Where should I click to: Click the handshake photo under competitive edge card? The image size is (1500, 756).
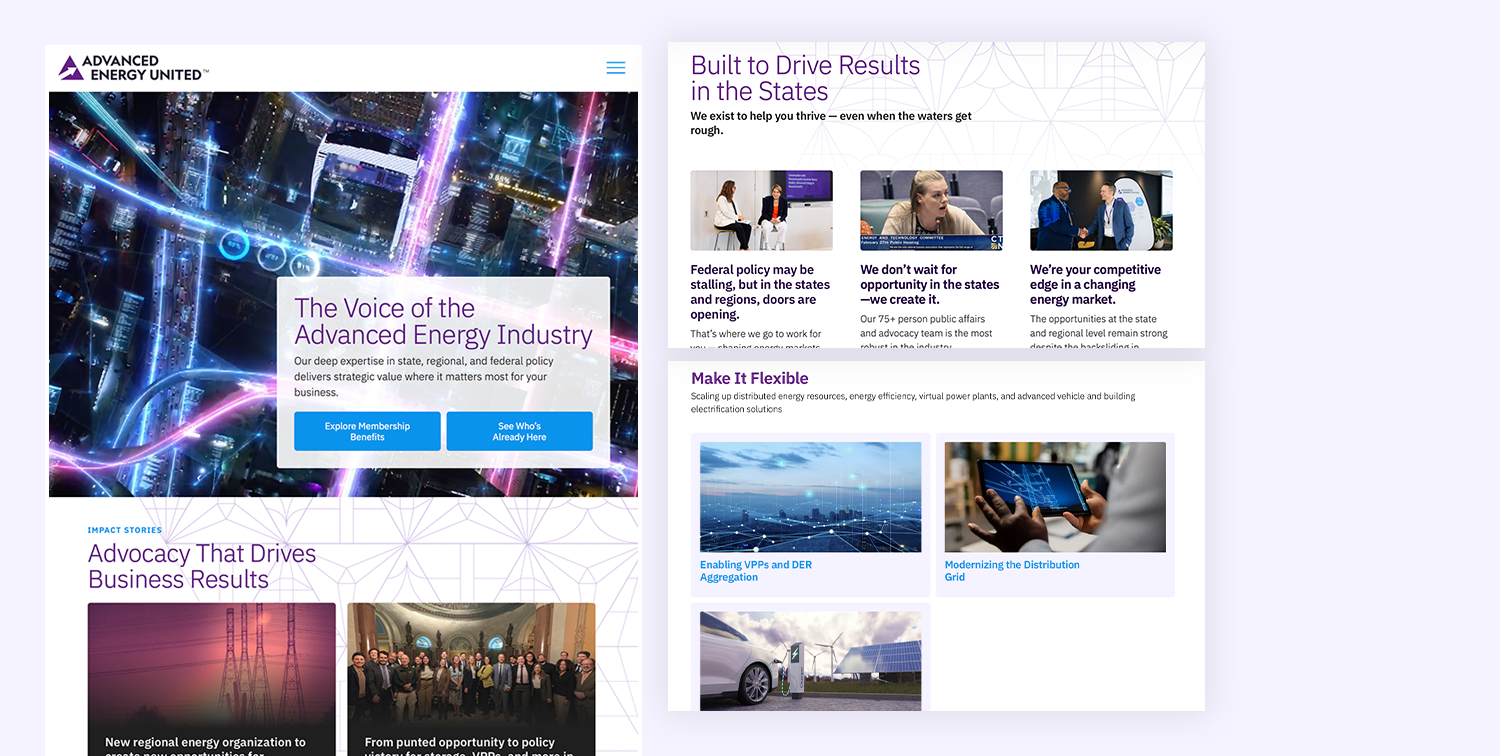click(x=1101, y=210)
